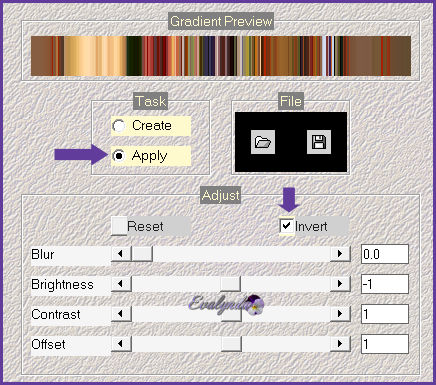Screen dimensions: 436x385
Task: Click the Contrast label text
Action: [x=56, y=314]
